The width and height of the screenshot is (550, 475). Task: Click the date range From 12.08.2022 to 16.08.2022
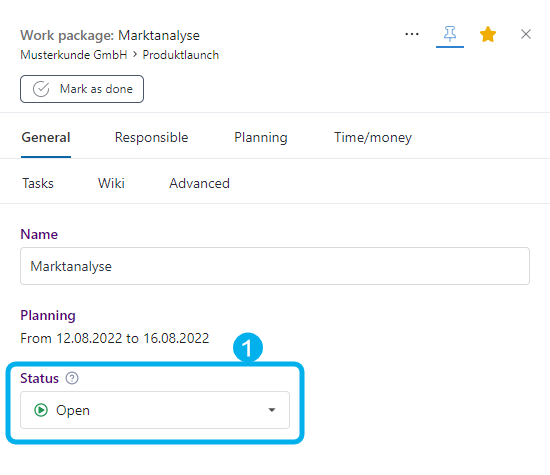point(115,338)
